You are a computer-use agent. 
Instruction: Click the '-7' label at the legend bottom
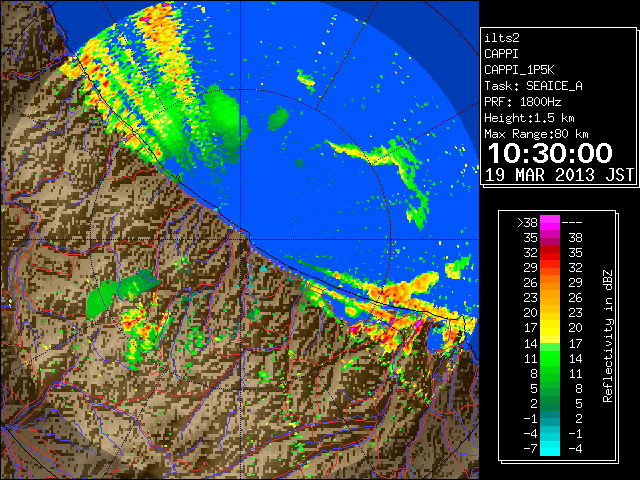tap(530, 449)
